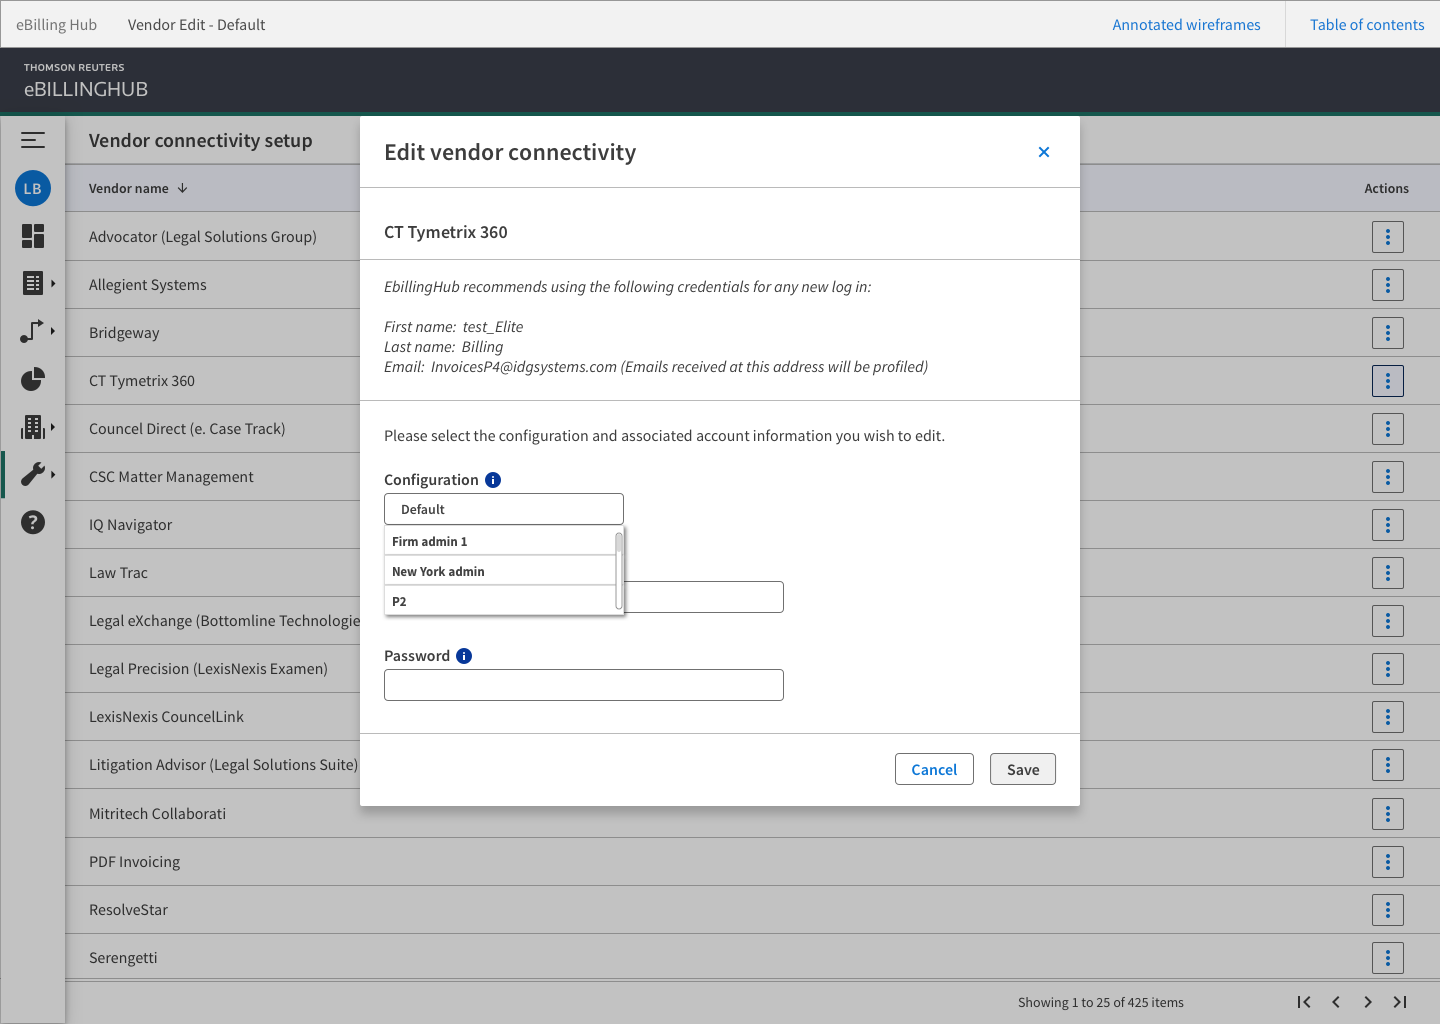Viewport: 1440px width, 1024px height.
Task: Open Table of contents link
Action: click(x=1367, y=25)
